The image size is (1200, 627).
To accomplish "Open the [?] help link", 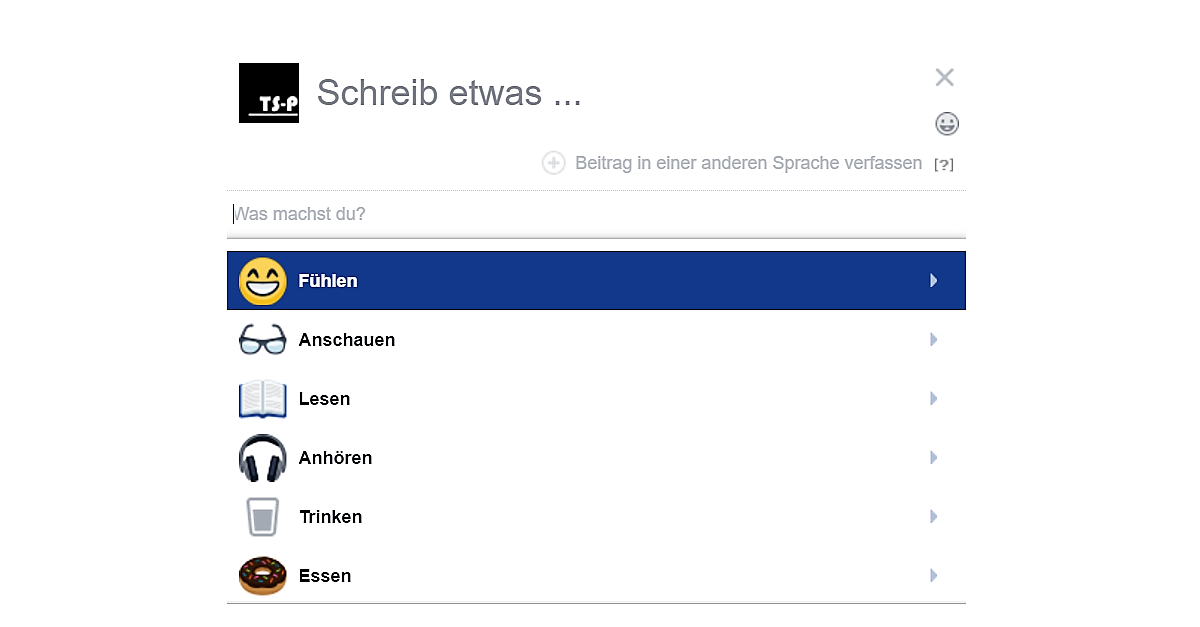I will coord(943,164).
